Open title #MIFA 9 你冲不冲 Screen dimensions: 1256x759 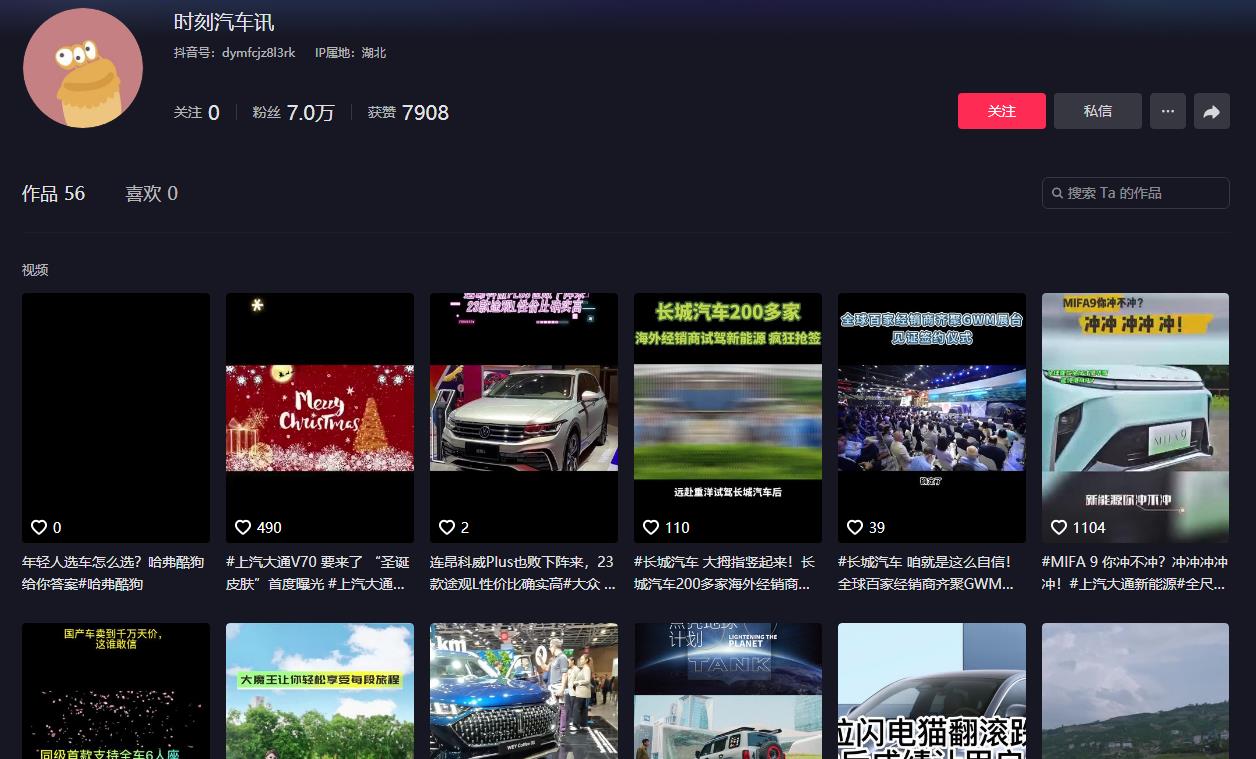tap(1135, 573)
